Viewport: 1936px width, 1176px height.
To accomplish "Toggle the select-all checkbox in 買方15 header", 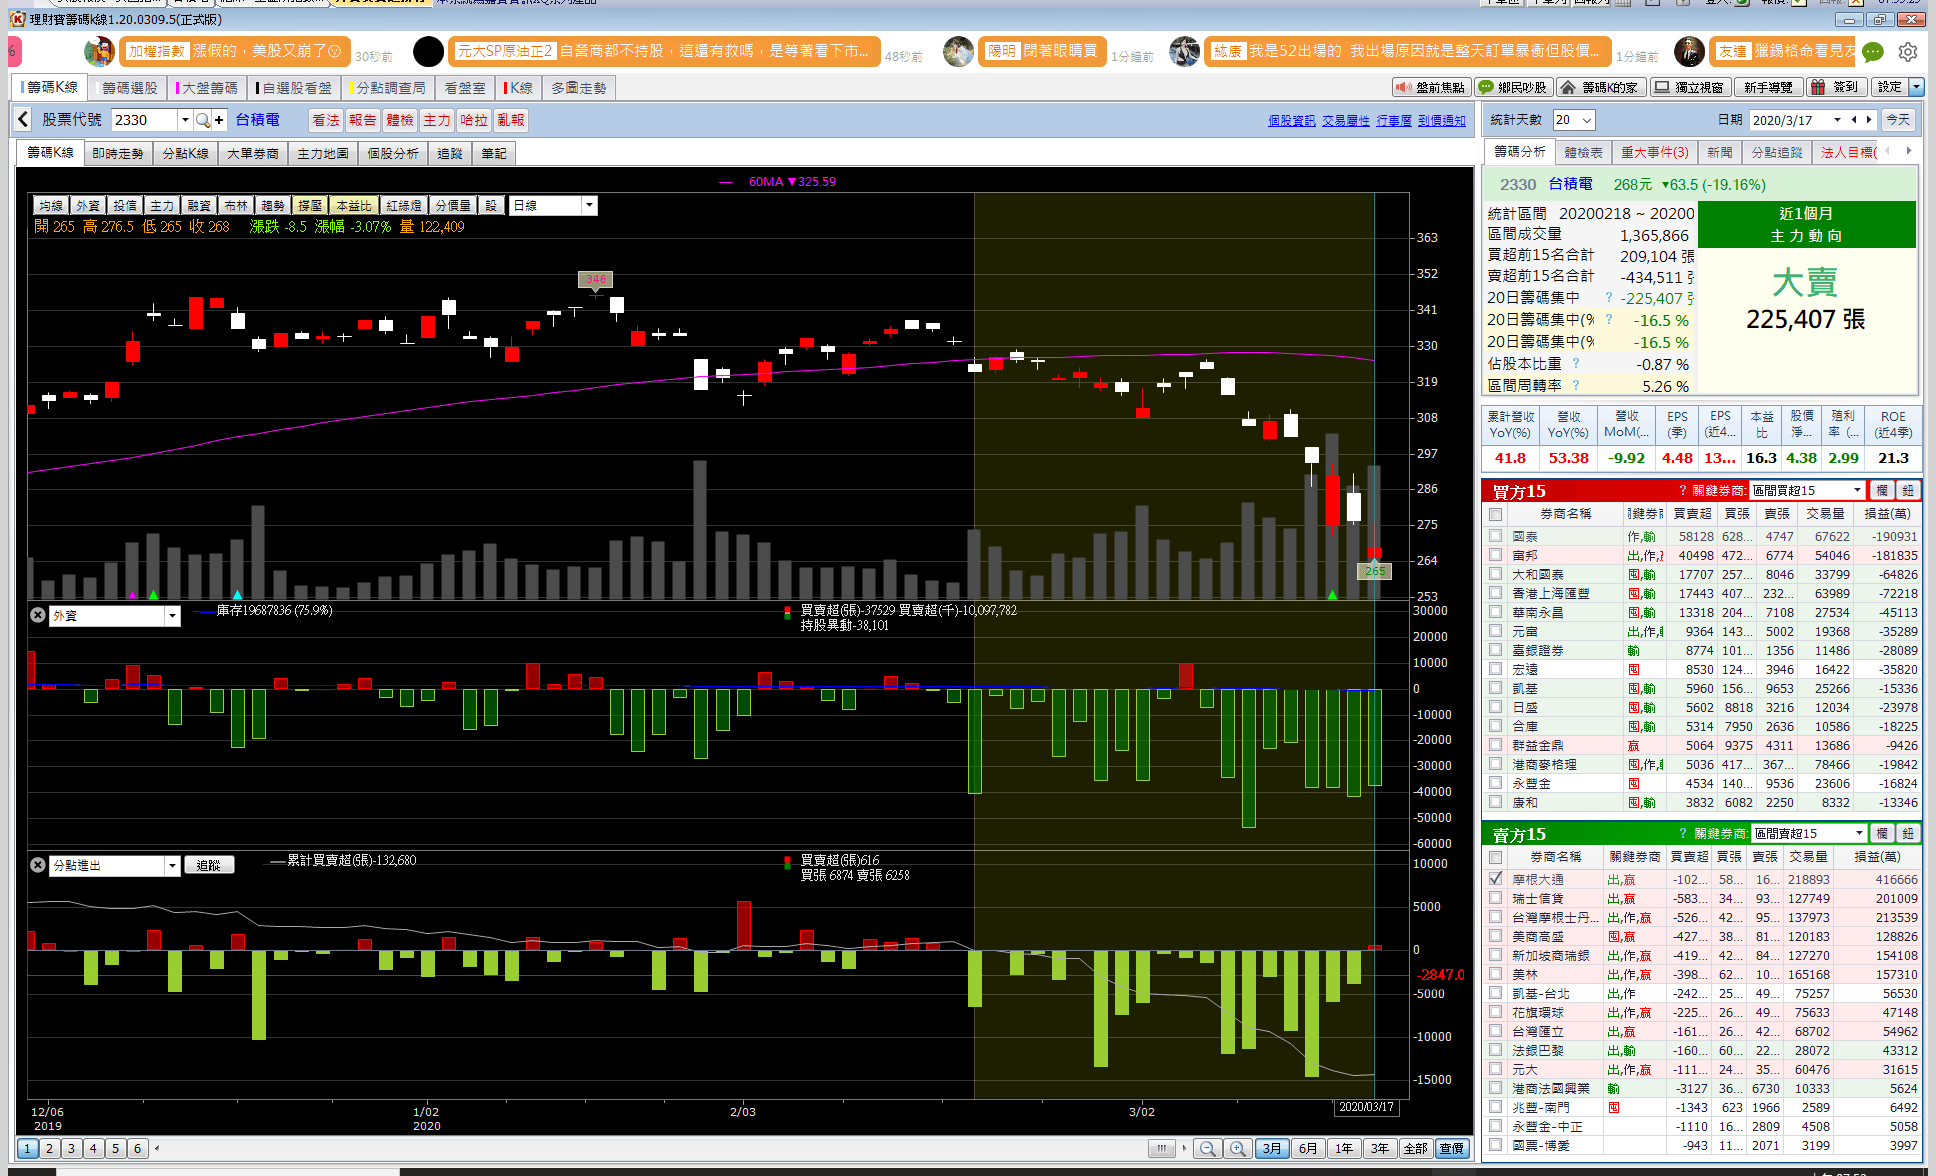I will coord(1496,514).
